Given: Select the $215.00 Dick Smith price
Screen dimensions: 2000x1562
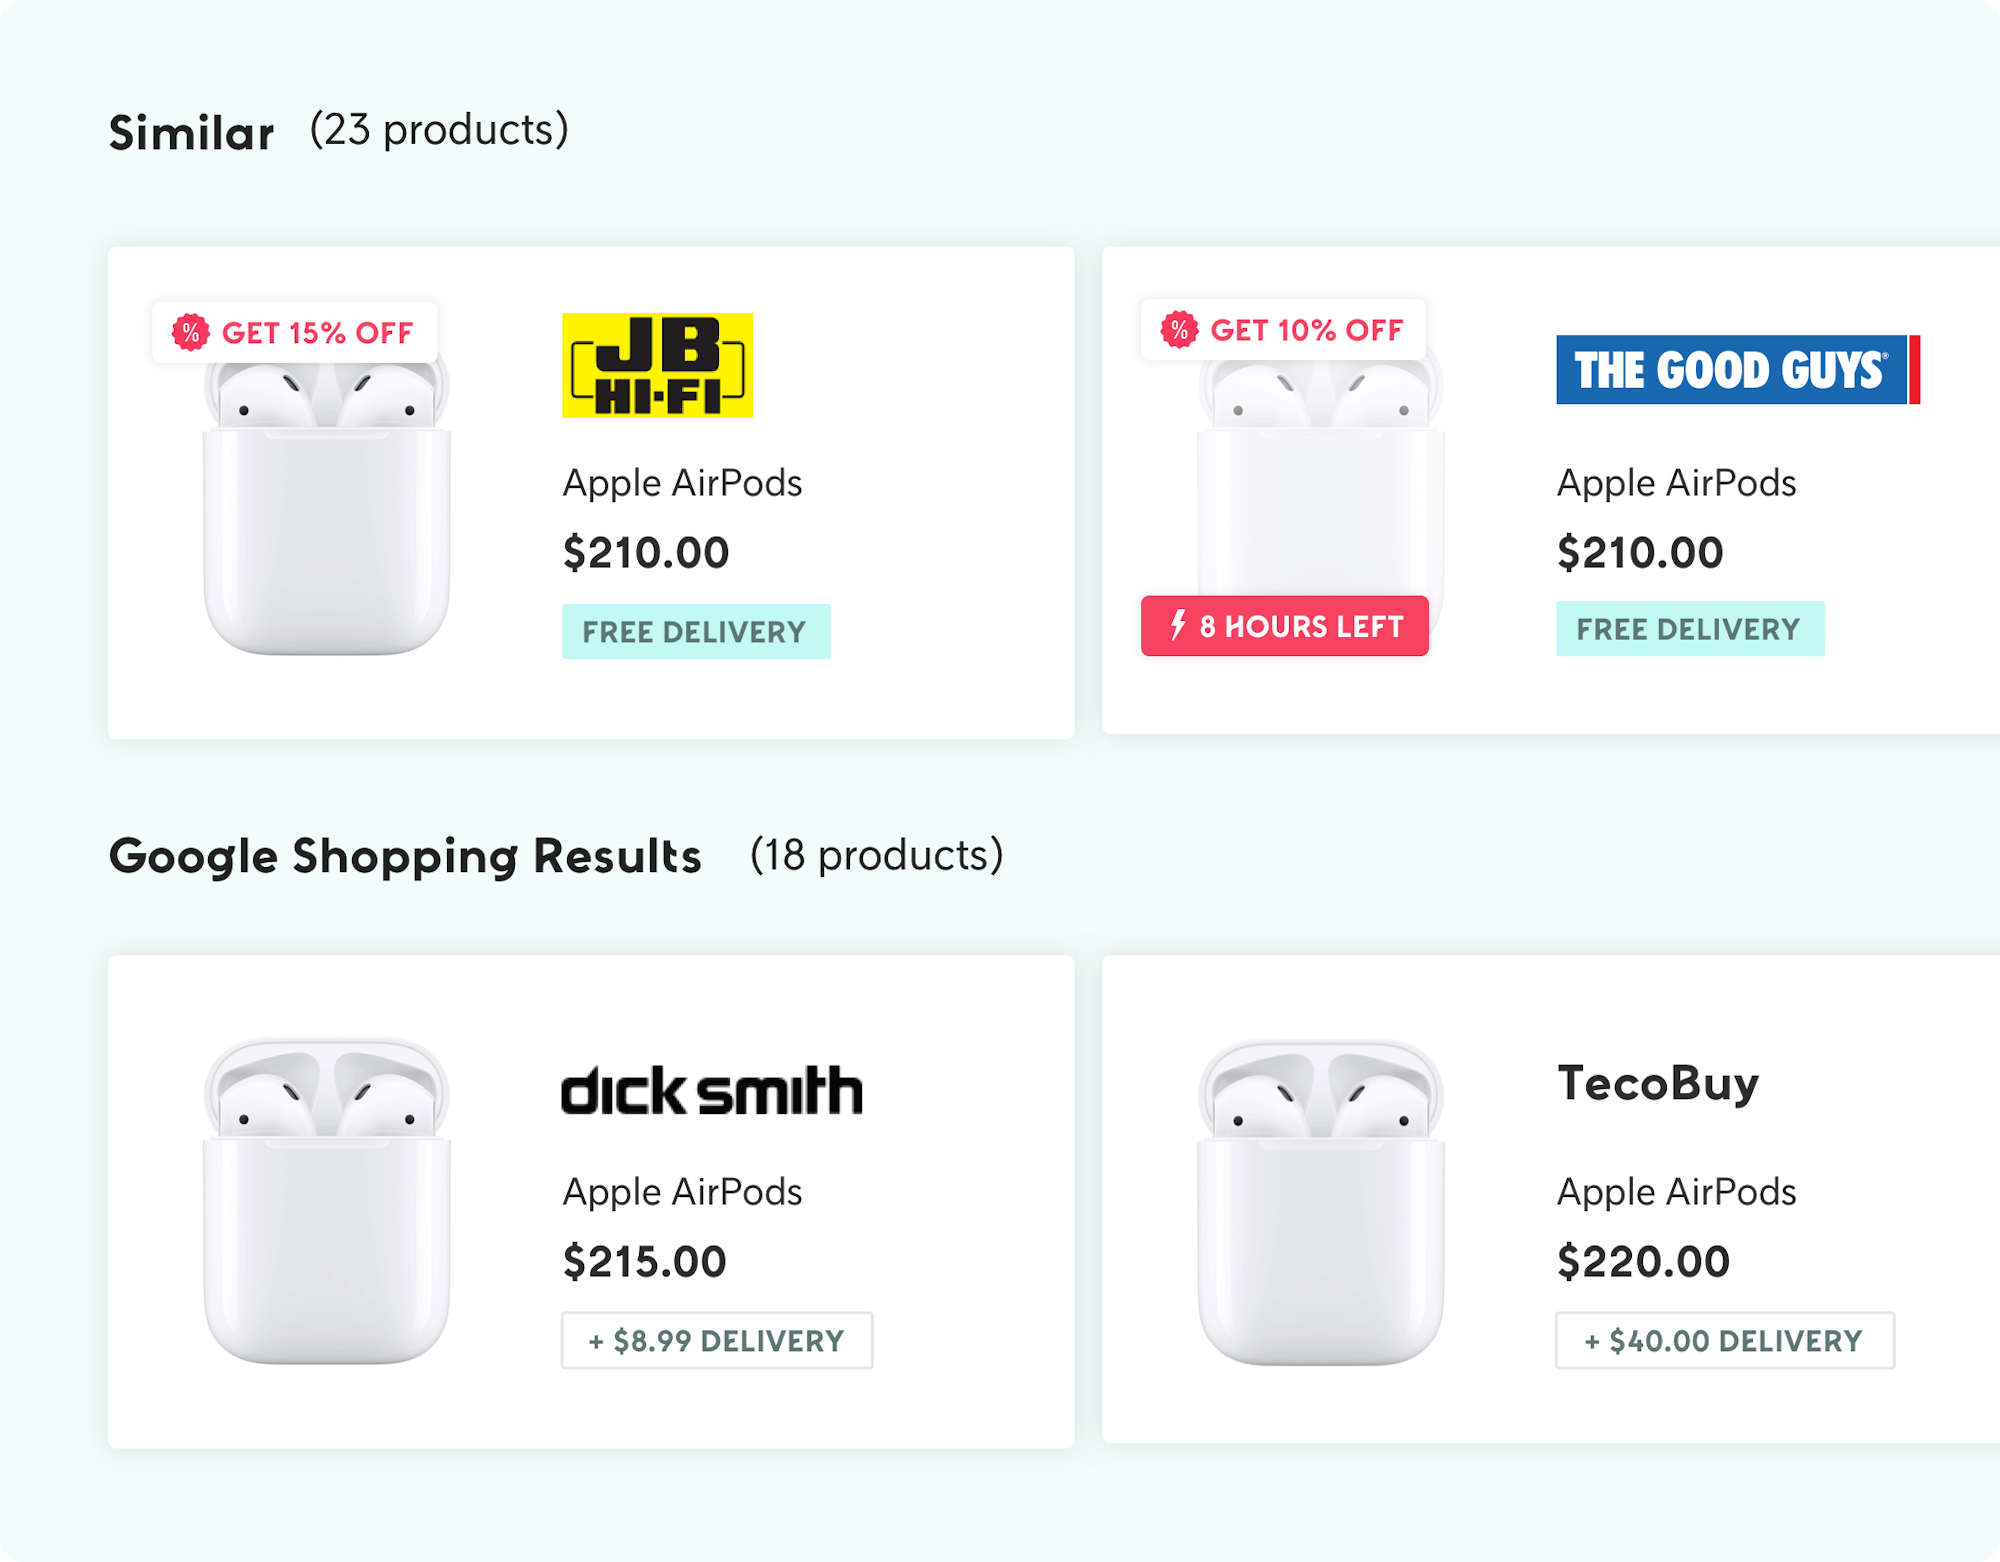Looking at the screenshot, I should (645, 1261).
